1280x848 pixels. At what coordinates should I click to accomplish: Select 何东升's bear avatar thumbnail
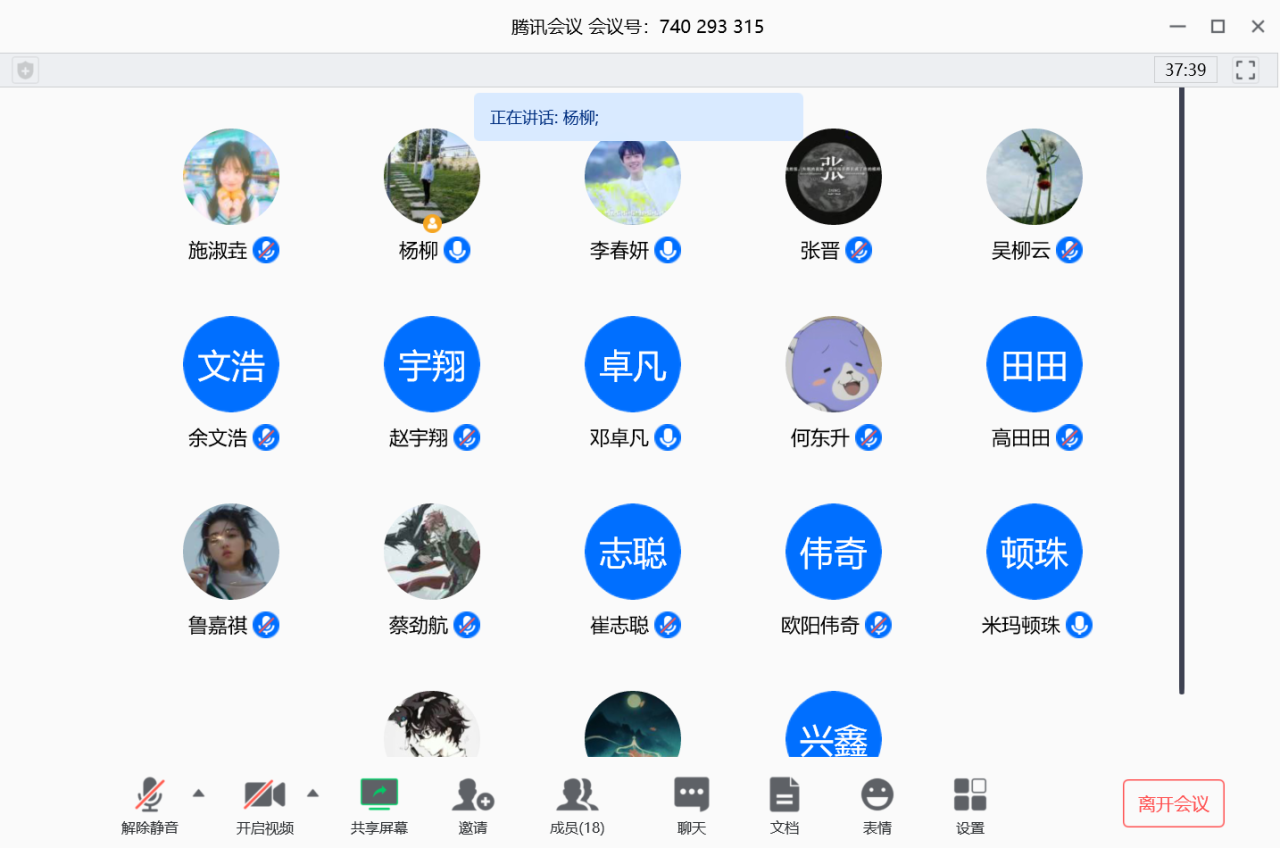point(833,364)
